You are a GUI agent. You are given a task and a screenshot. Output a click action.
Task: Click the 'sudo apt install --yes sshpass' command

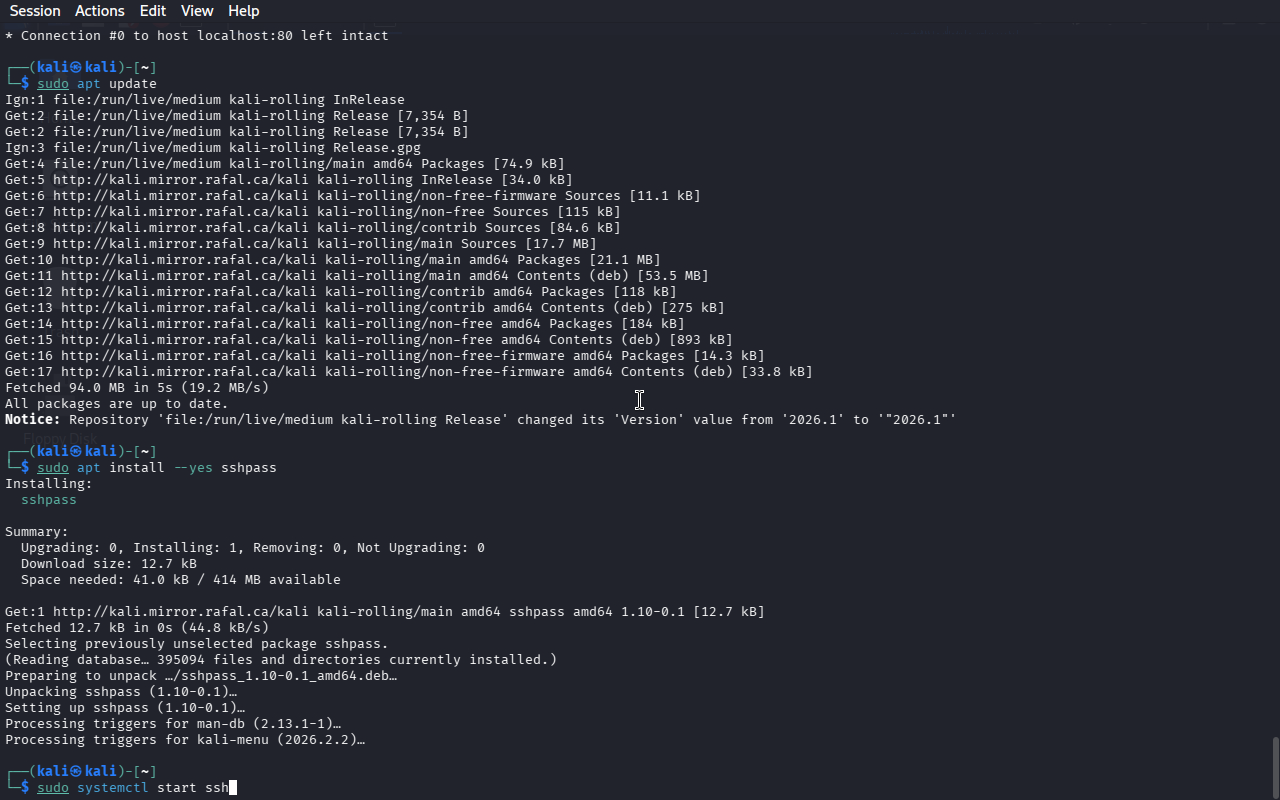157,468
